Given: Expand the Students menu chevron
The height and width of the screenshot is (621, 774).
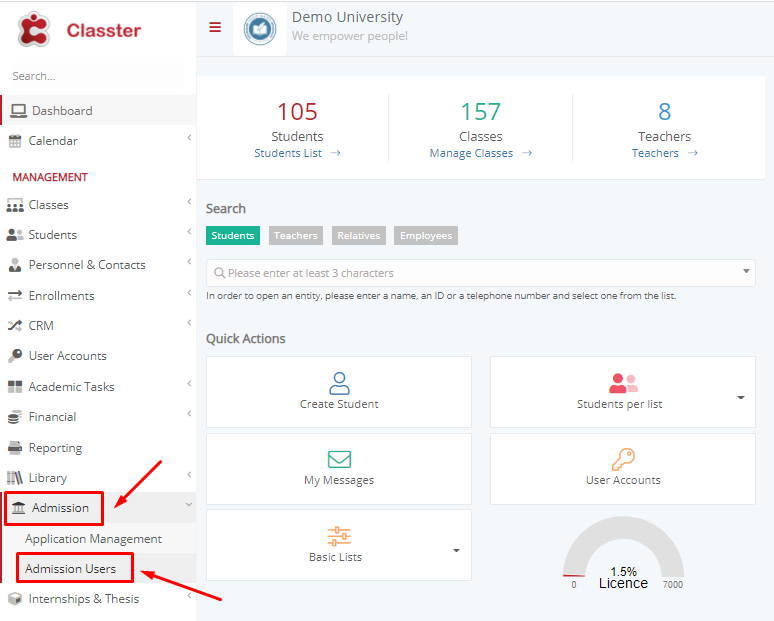Looking at the screenshot, I should pyautogui.click(x=189, y=232).
